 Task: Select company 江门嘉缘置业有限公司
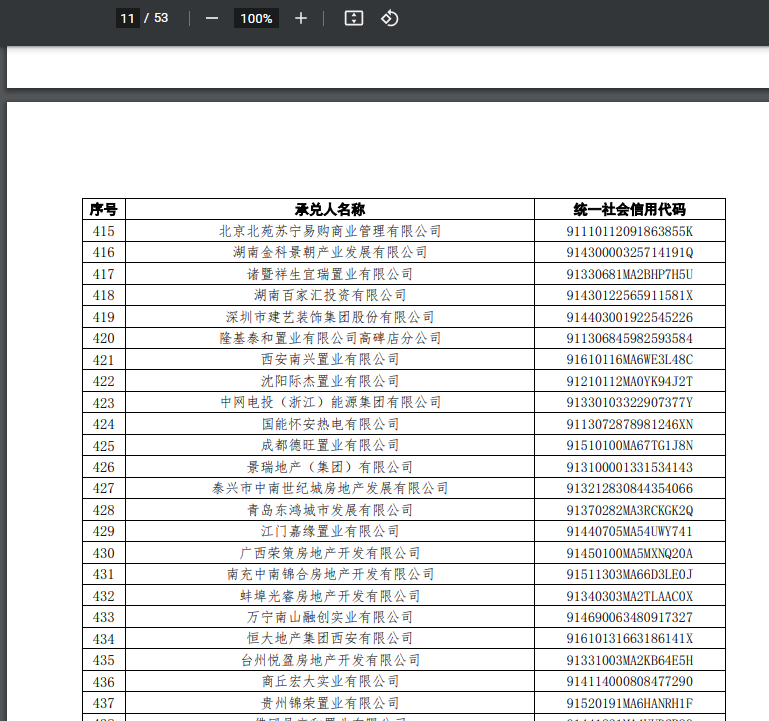click(330, 531)
